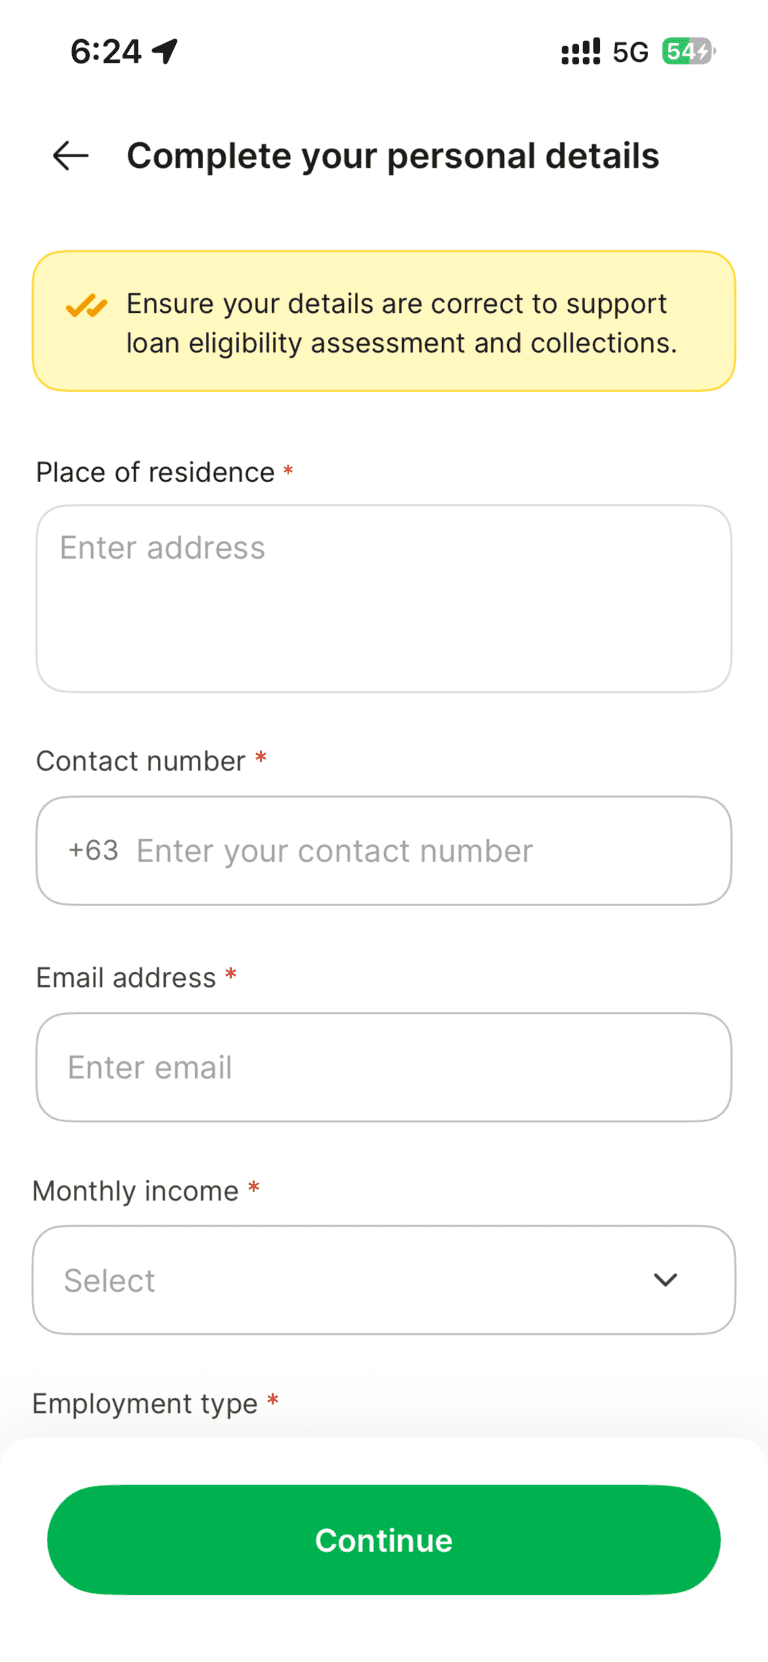Click the loan eligibility notice text

(400, 323)
